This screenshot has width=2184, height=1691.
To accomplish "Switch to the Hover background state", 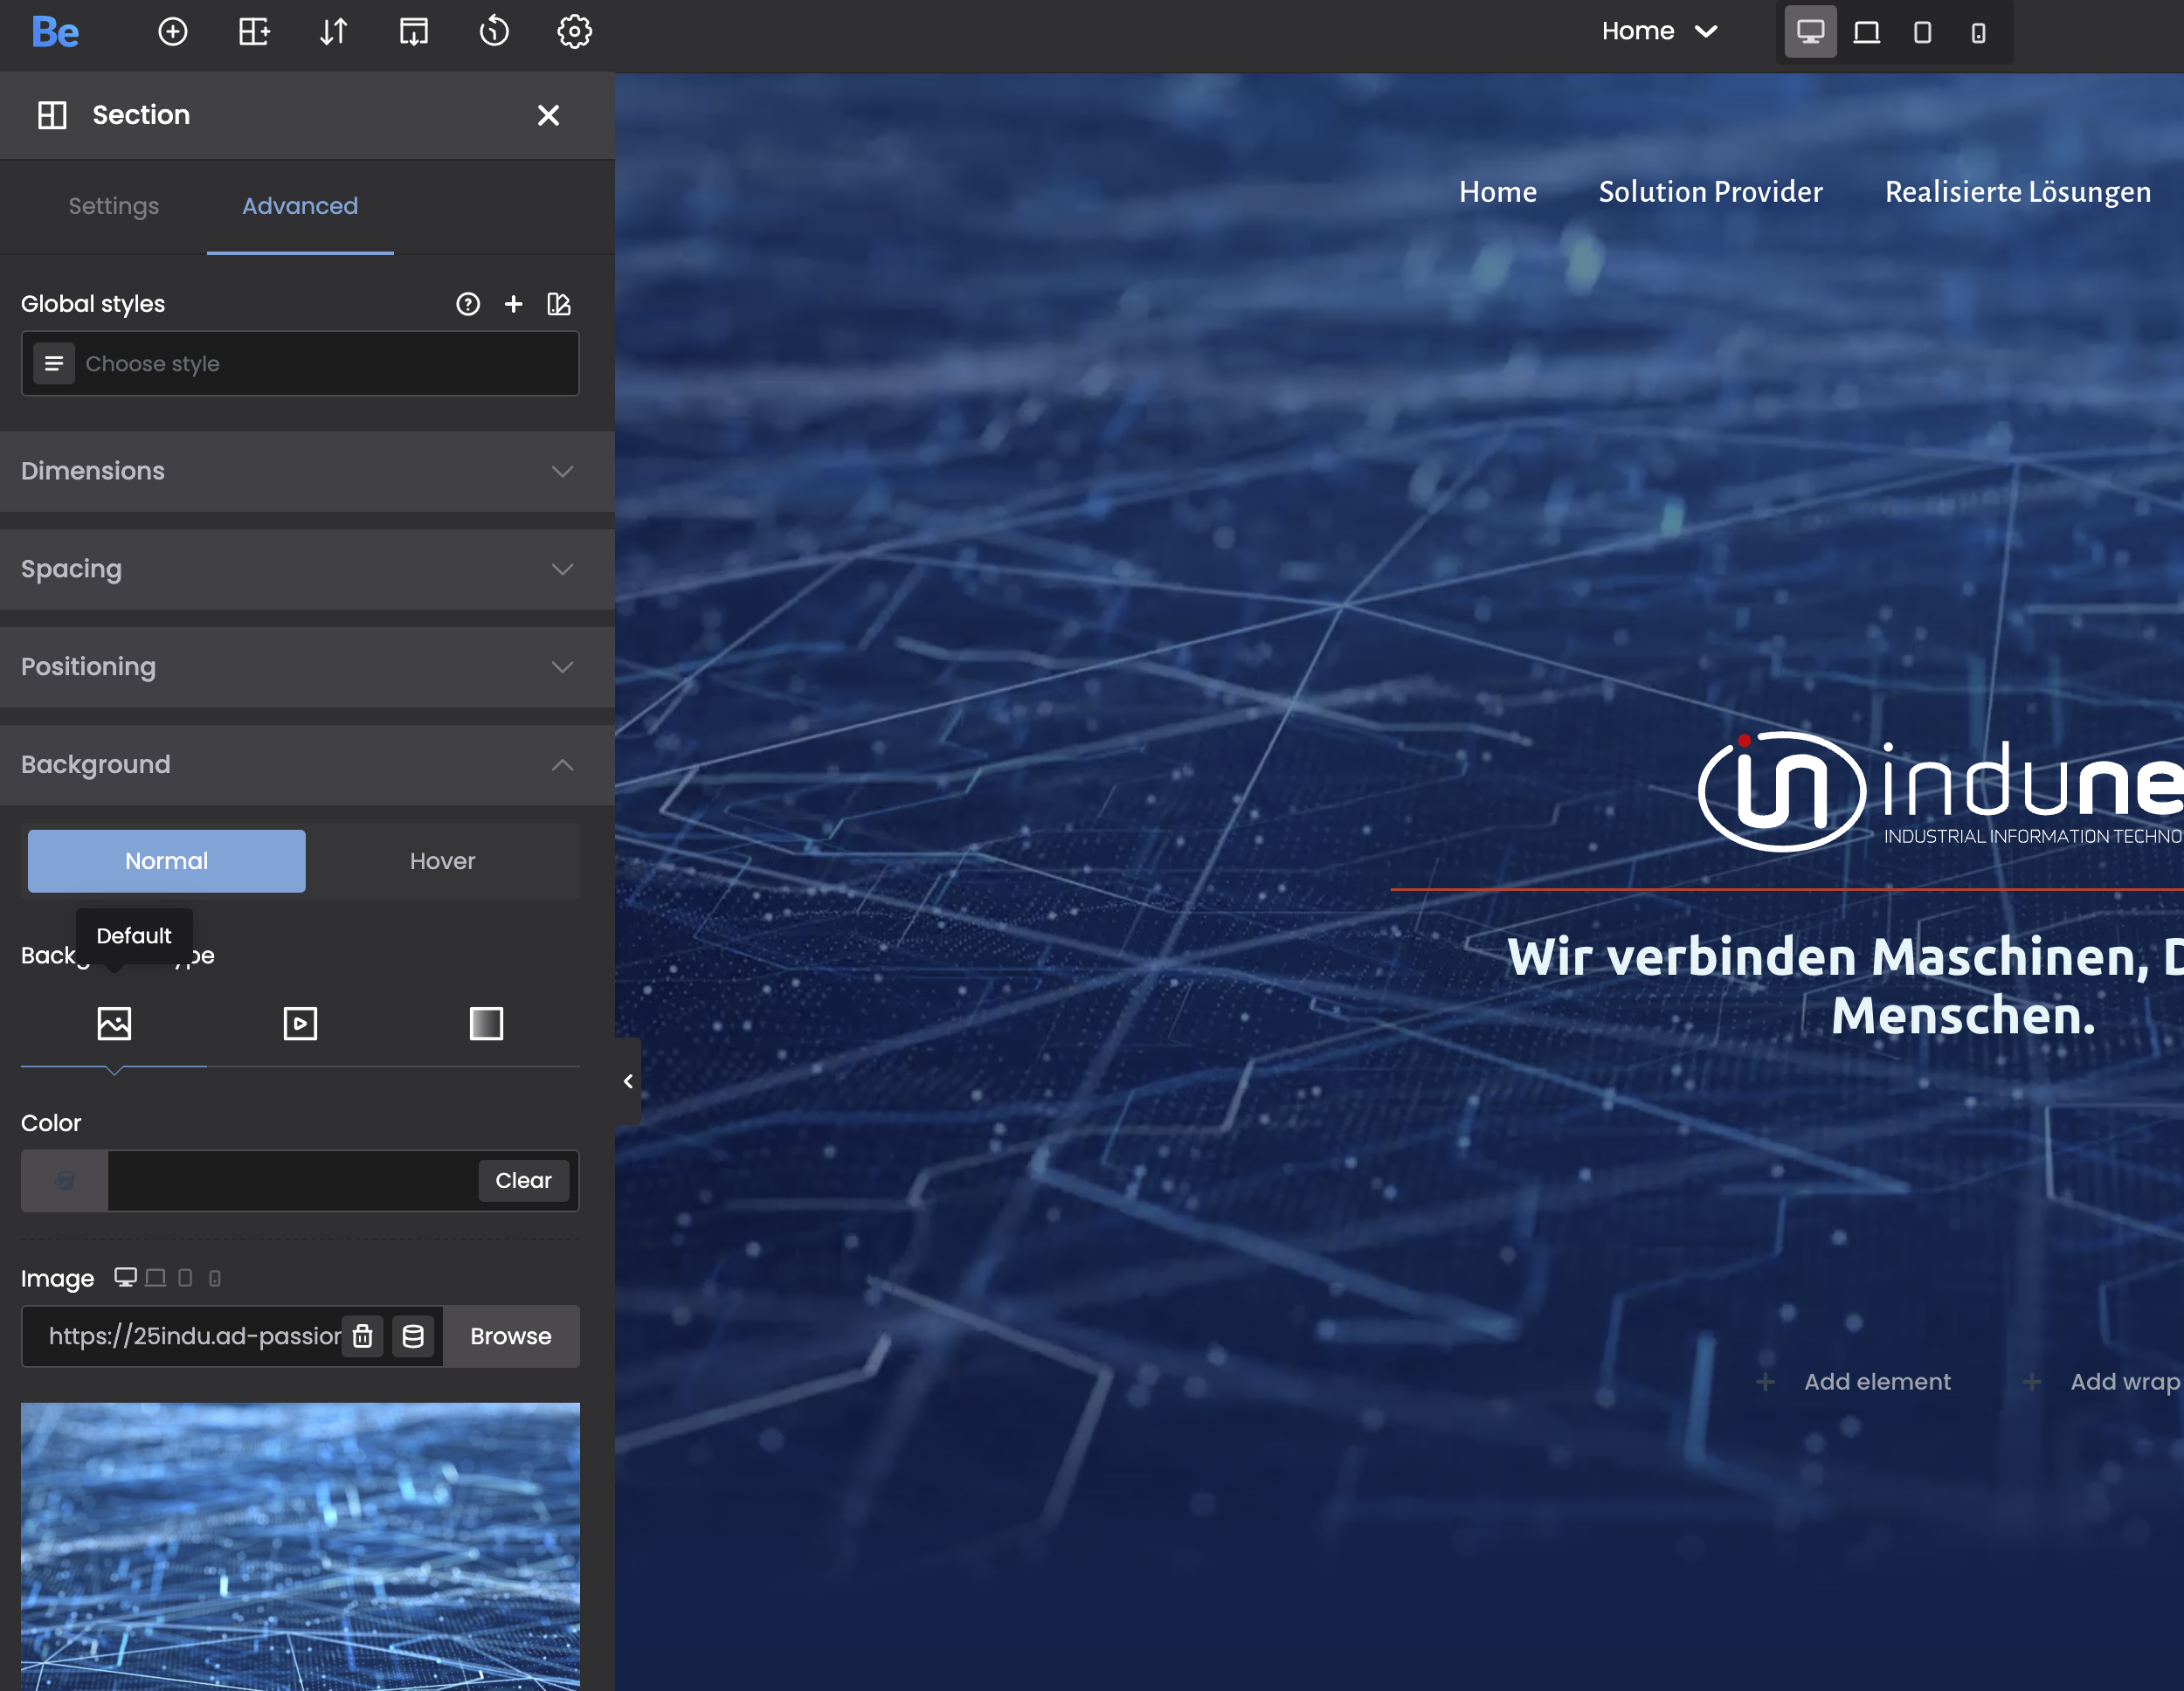I will pos(442,861).
